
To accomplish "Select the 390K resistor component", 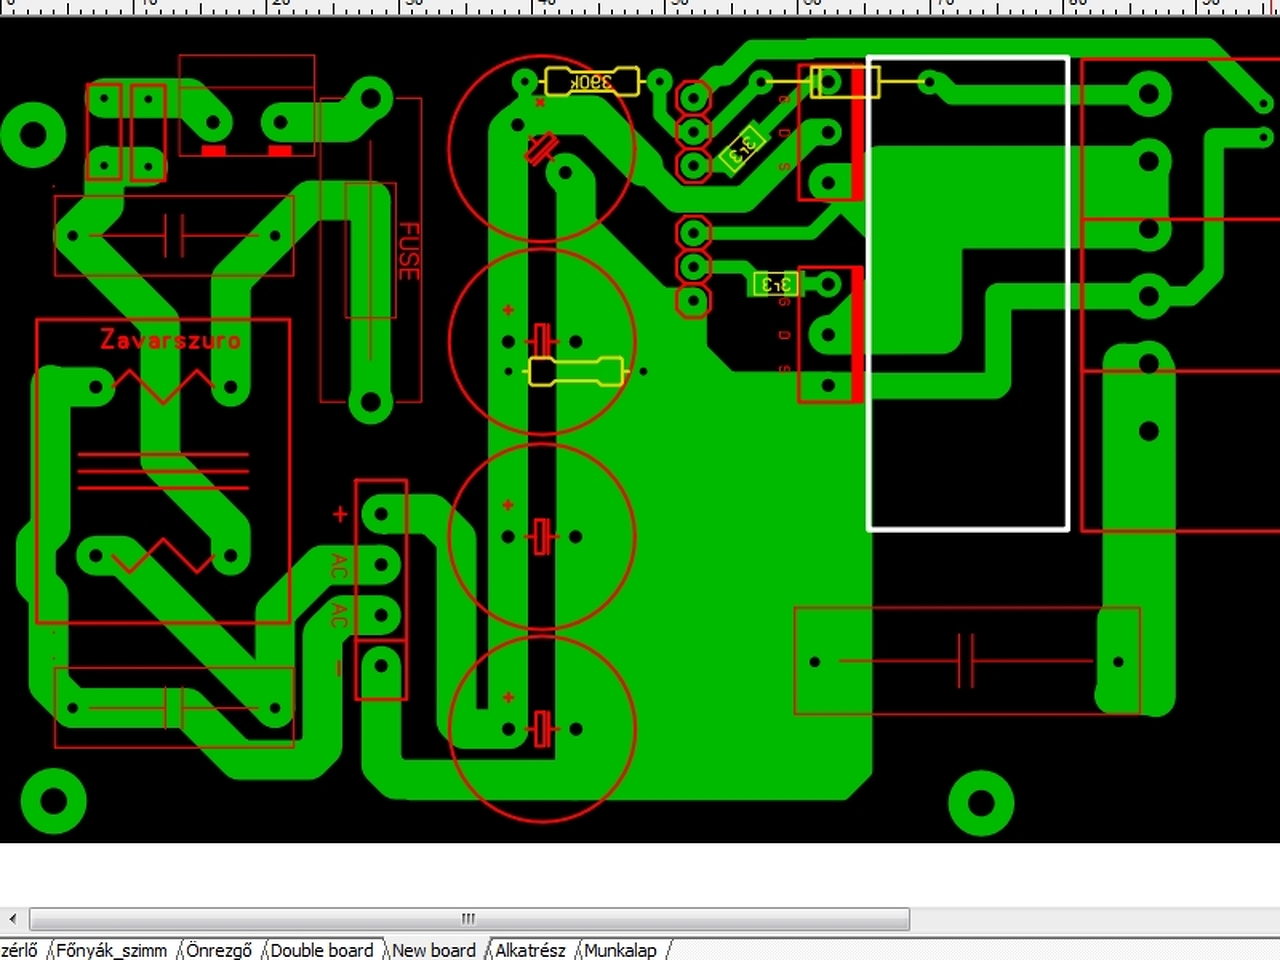I will 591,81.
